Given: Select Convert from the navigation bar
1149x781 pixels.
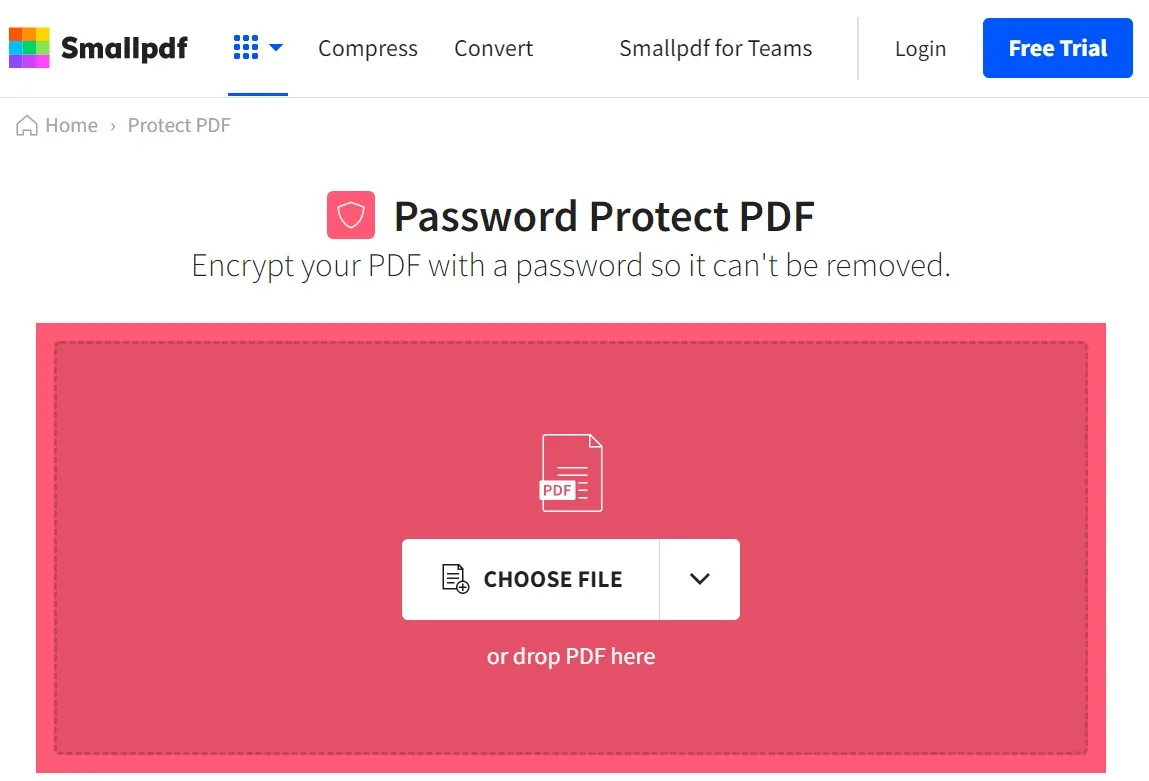Looking at the screenshot, I should [493, 48].
